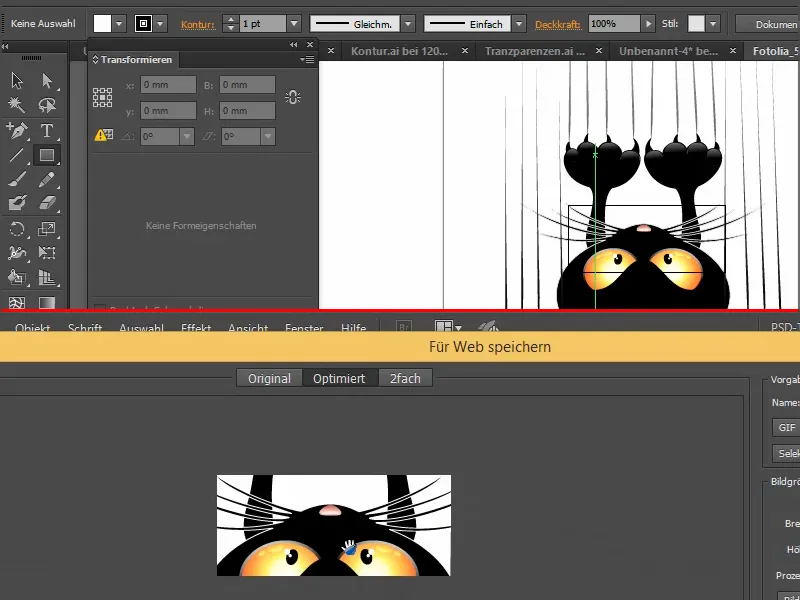This screenshot has height=600, width=800.
Task: Open the shear angle dropdown in Transformieren
Action: [x=268, y=136]
